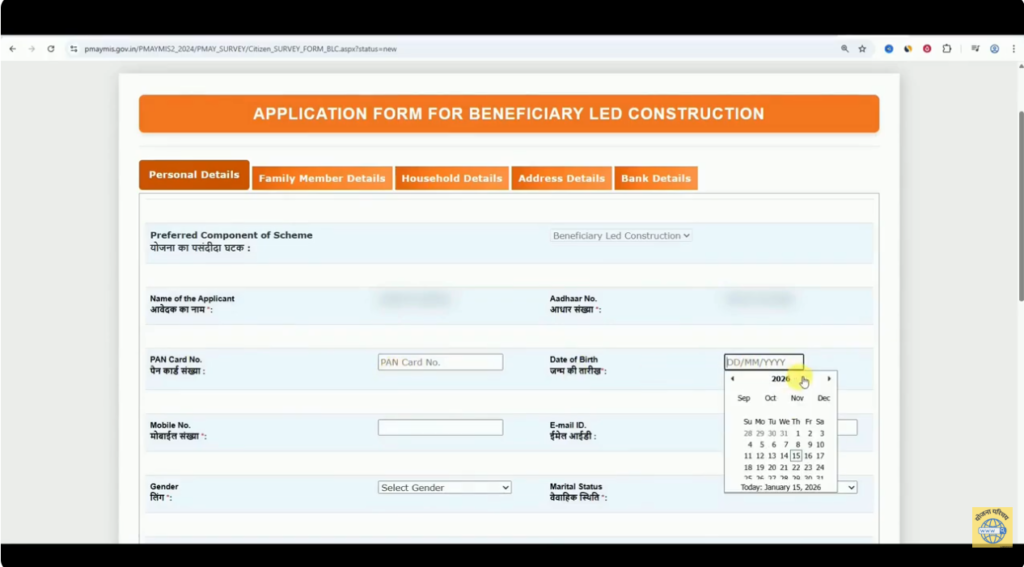The height and width of the screenshot is (567, 1024).
Task: Click the PAN Card No. input field
Action: tap(440, 362)
